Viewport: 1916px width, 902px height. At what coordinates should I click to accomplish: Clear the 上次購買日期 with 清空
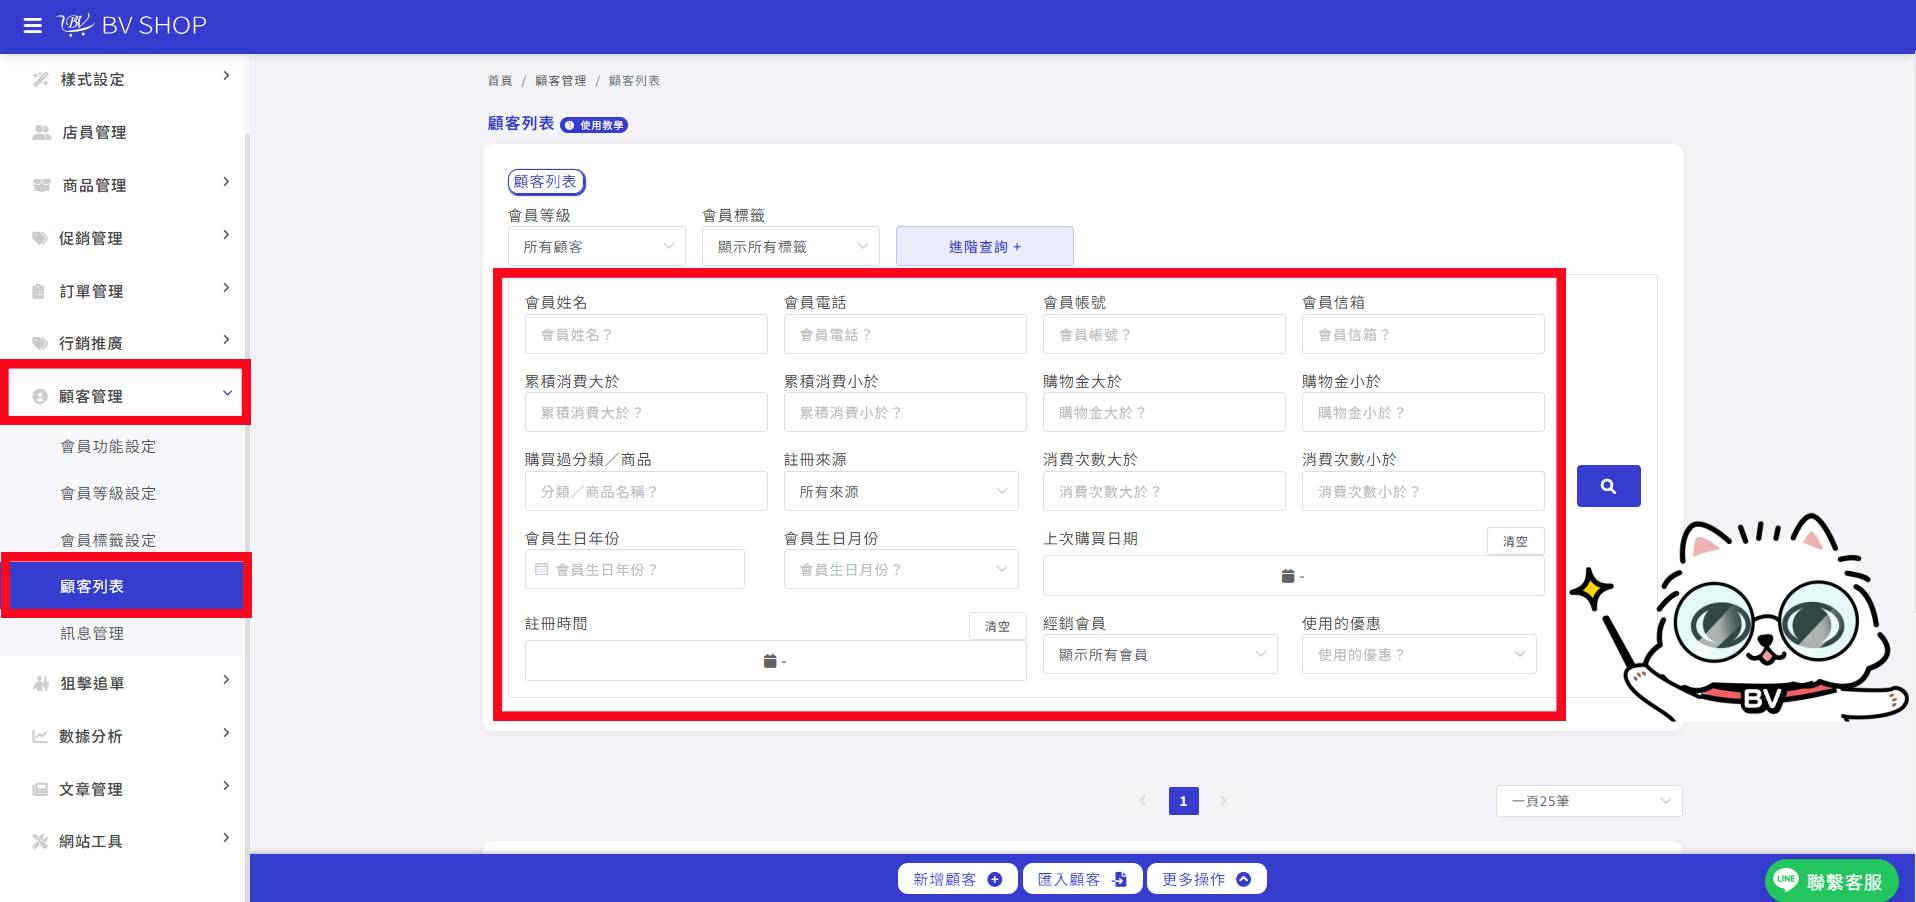[1515, 541]
